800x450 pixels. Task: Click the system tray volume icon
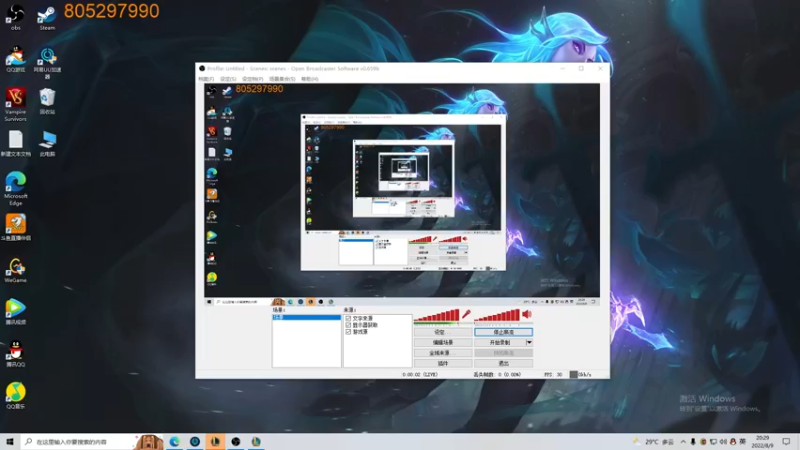coord(723,441)
